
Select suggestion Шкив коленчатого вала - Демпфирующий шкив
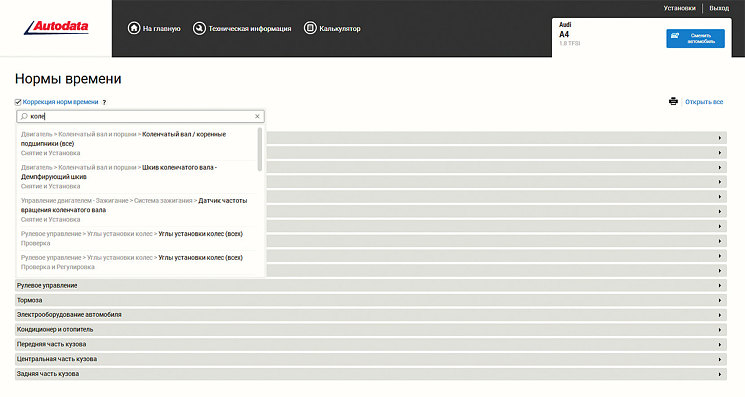[138, 177]
